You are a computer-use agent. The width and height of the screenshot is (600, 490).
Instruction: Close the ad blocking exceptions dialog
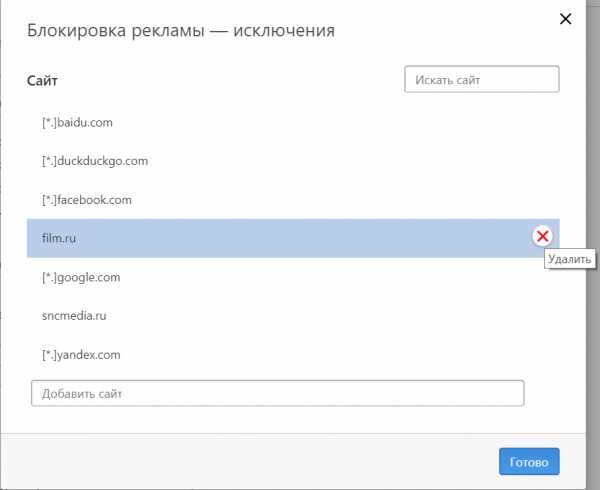pyautogui.click(x=566, y=18)
